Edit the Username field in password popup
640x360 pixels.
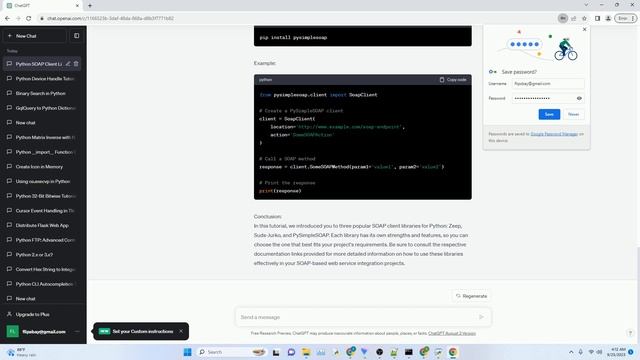point(548,84)
